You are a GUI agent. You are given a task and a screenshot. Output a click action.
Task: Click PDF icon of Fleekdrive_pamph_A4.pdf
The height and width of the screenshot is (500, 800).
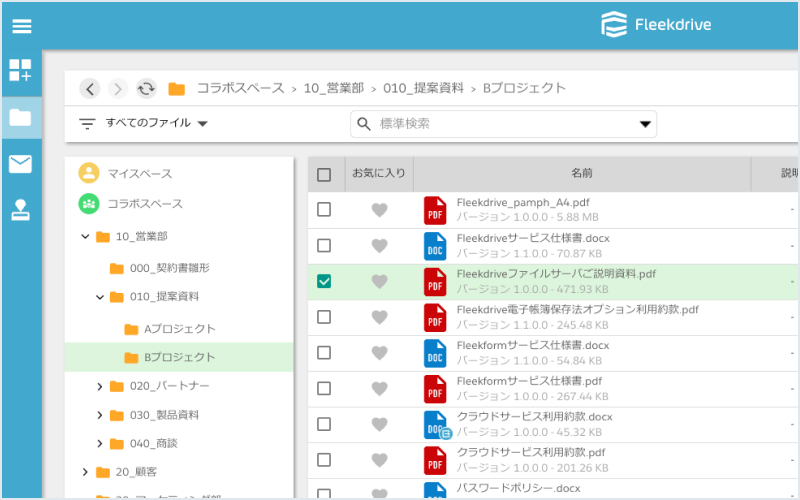tap(435, 210)
